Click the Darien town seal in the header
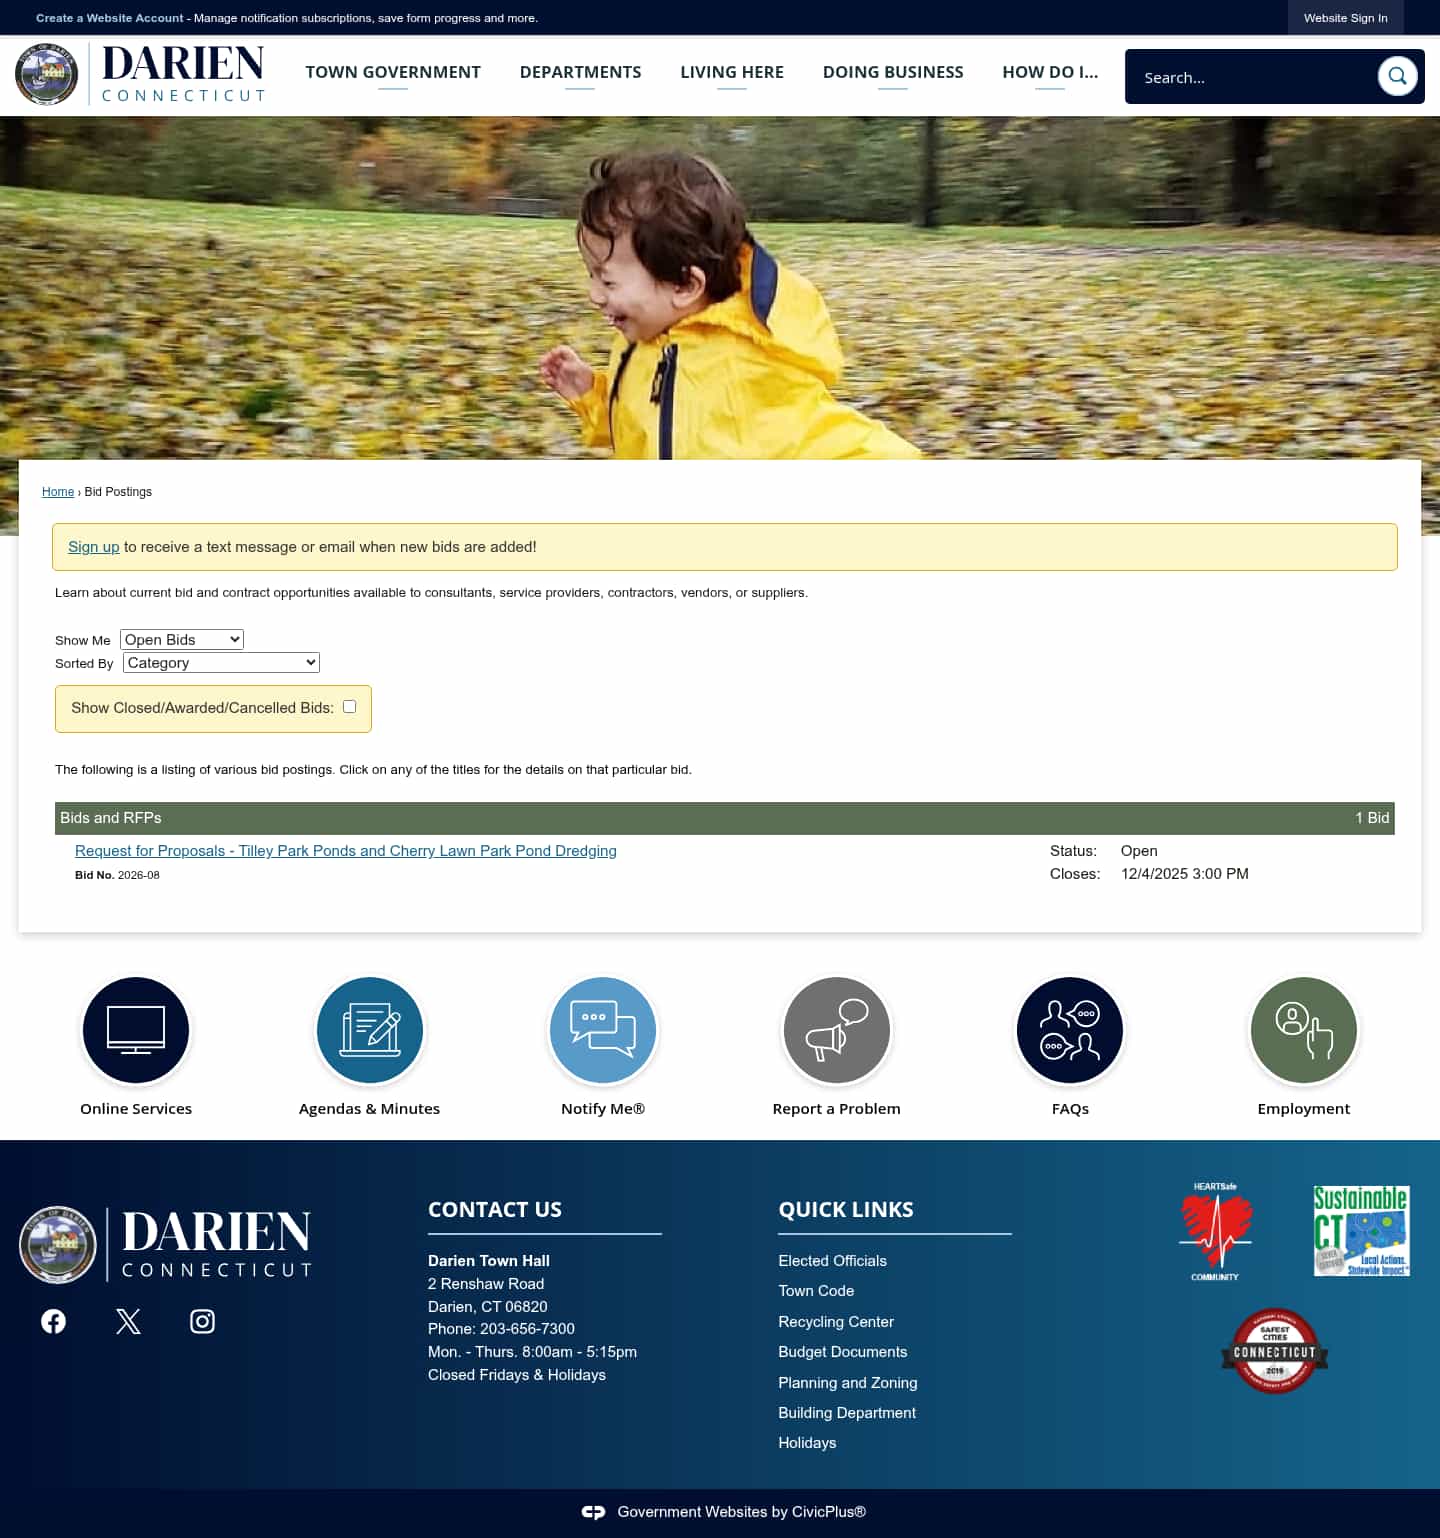 coord(46,74)
